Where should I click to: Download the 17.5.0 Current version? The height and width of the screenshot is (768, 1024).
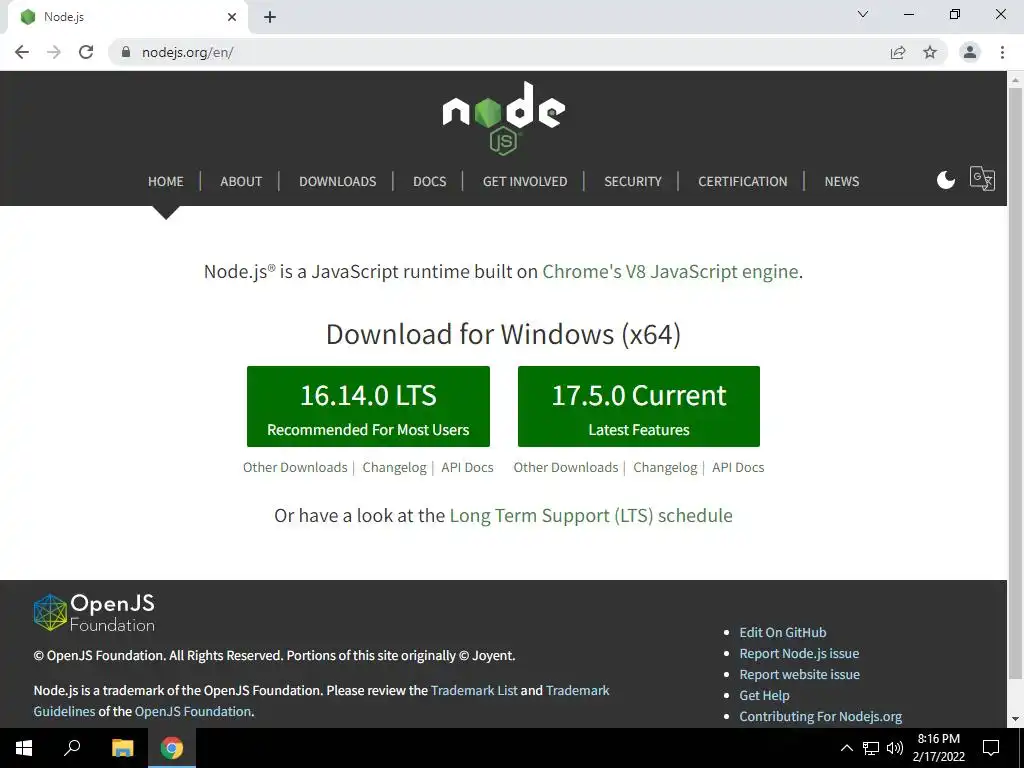[x=639, y=406]
